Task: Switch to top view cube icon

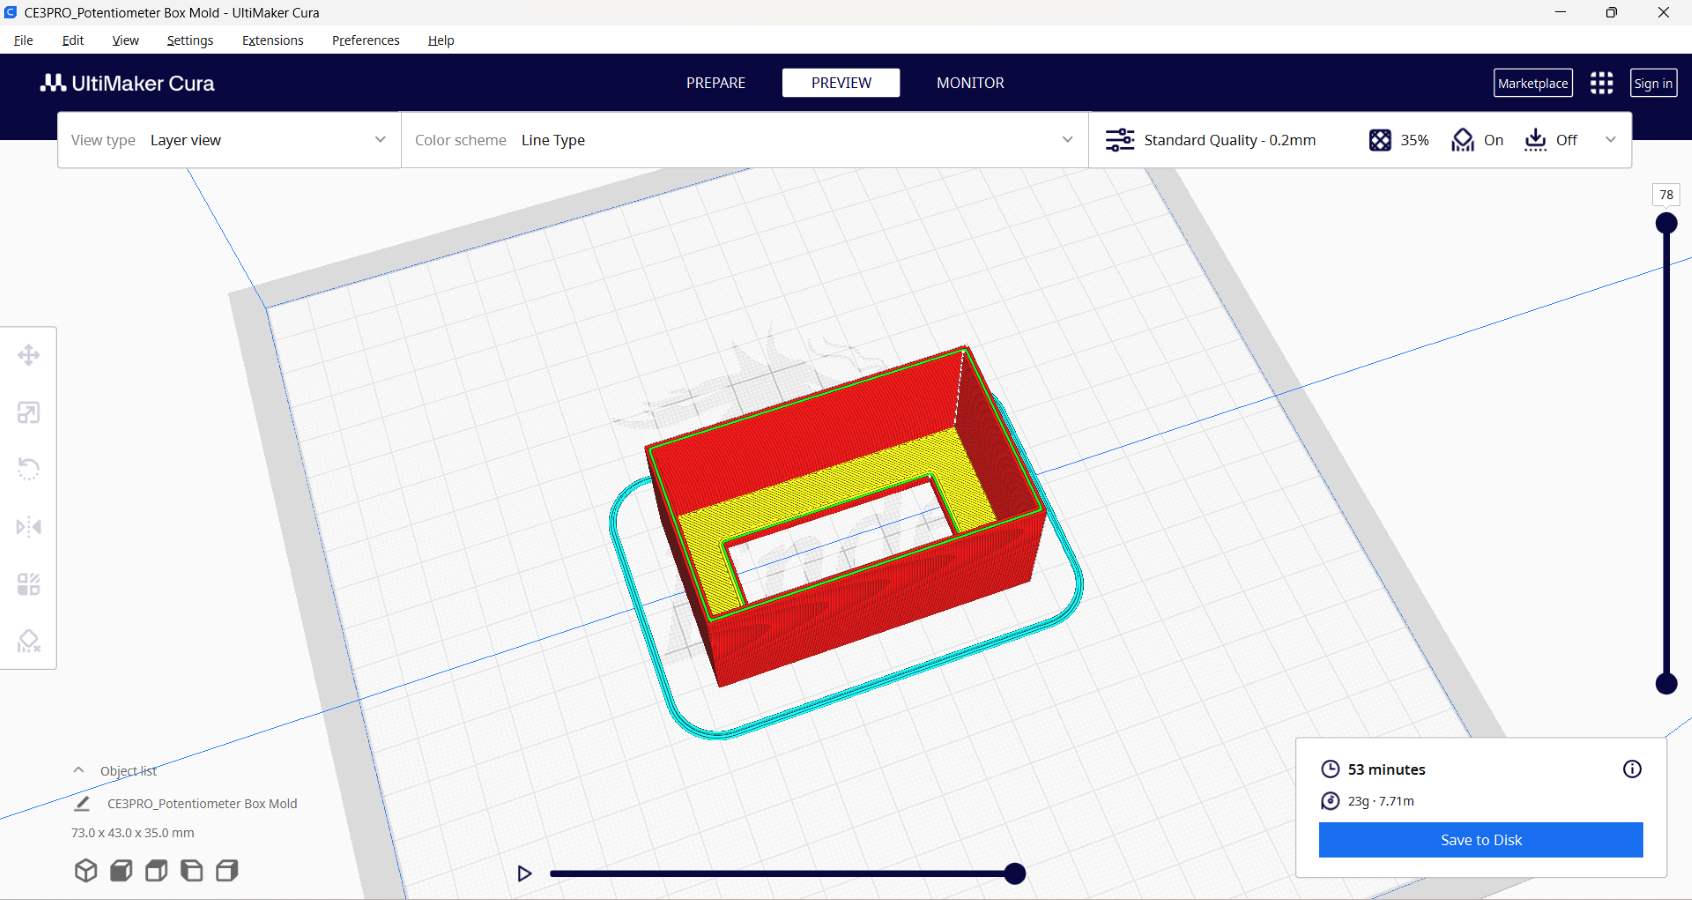Action: (x=156, y=870)
